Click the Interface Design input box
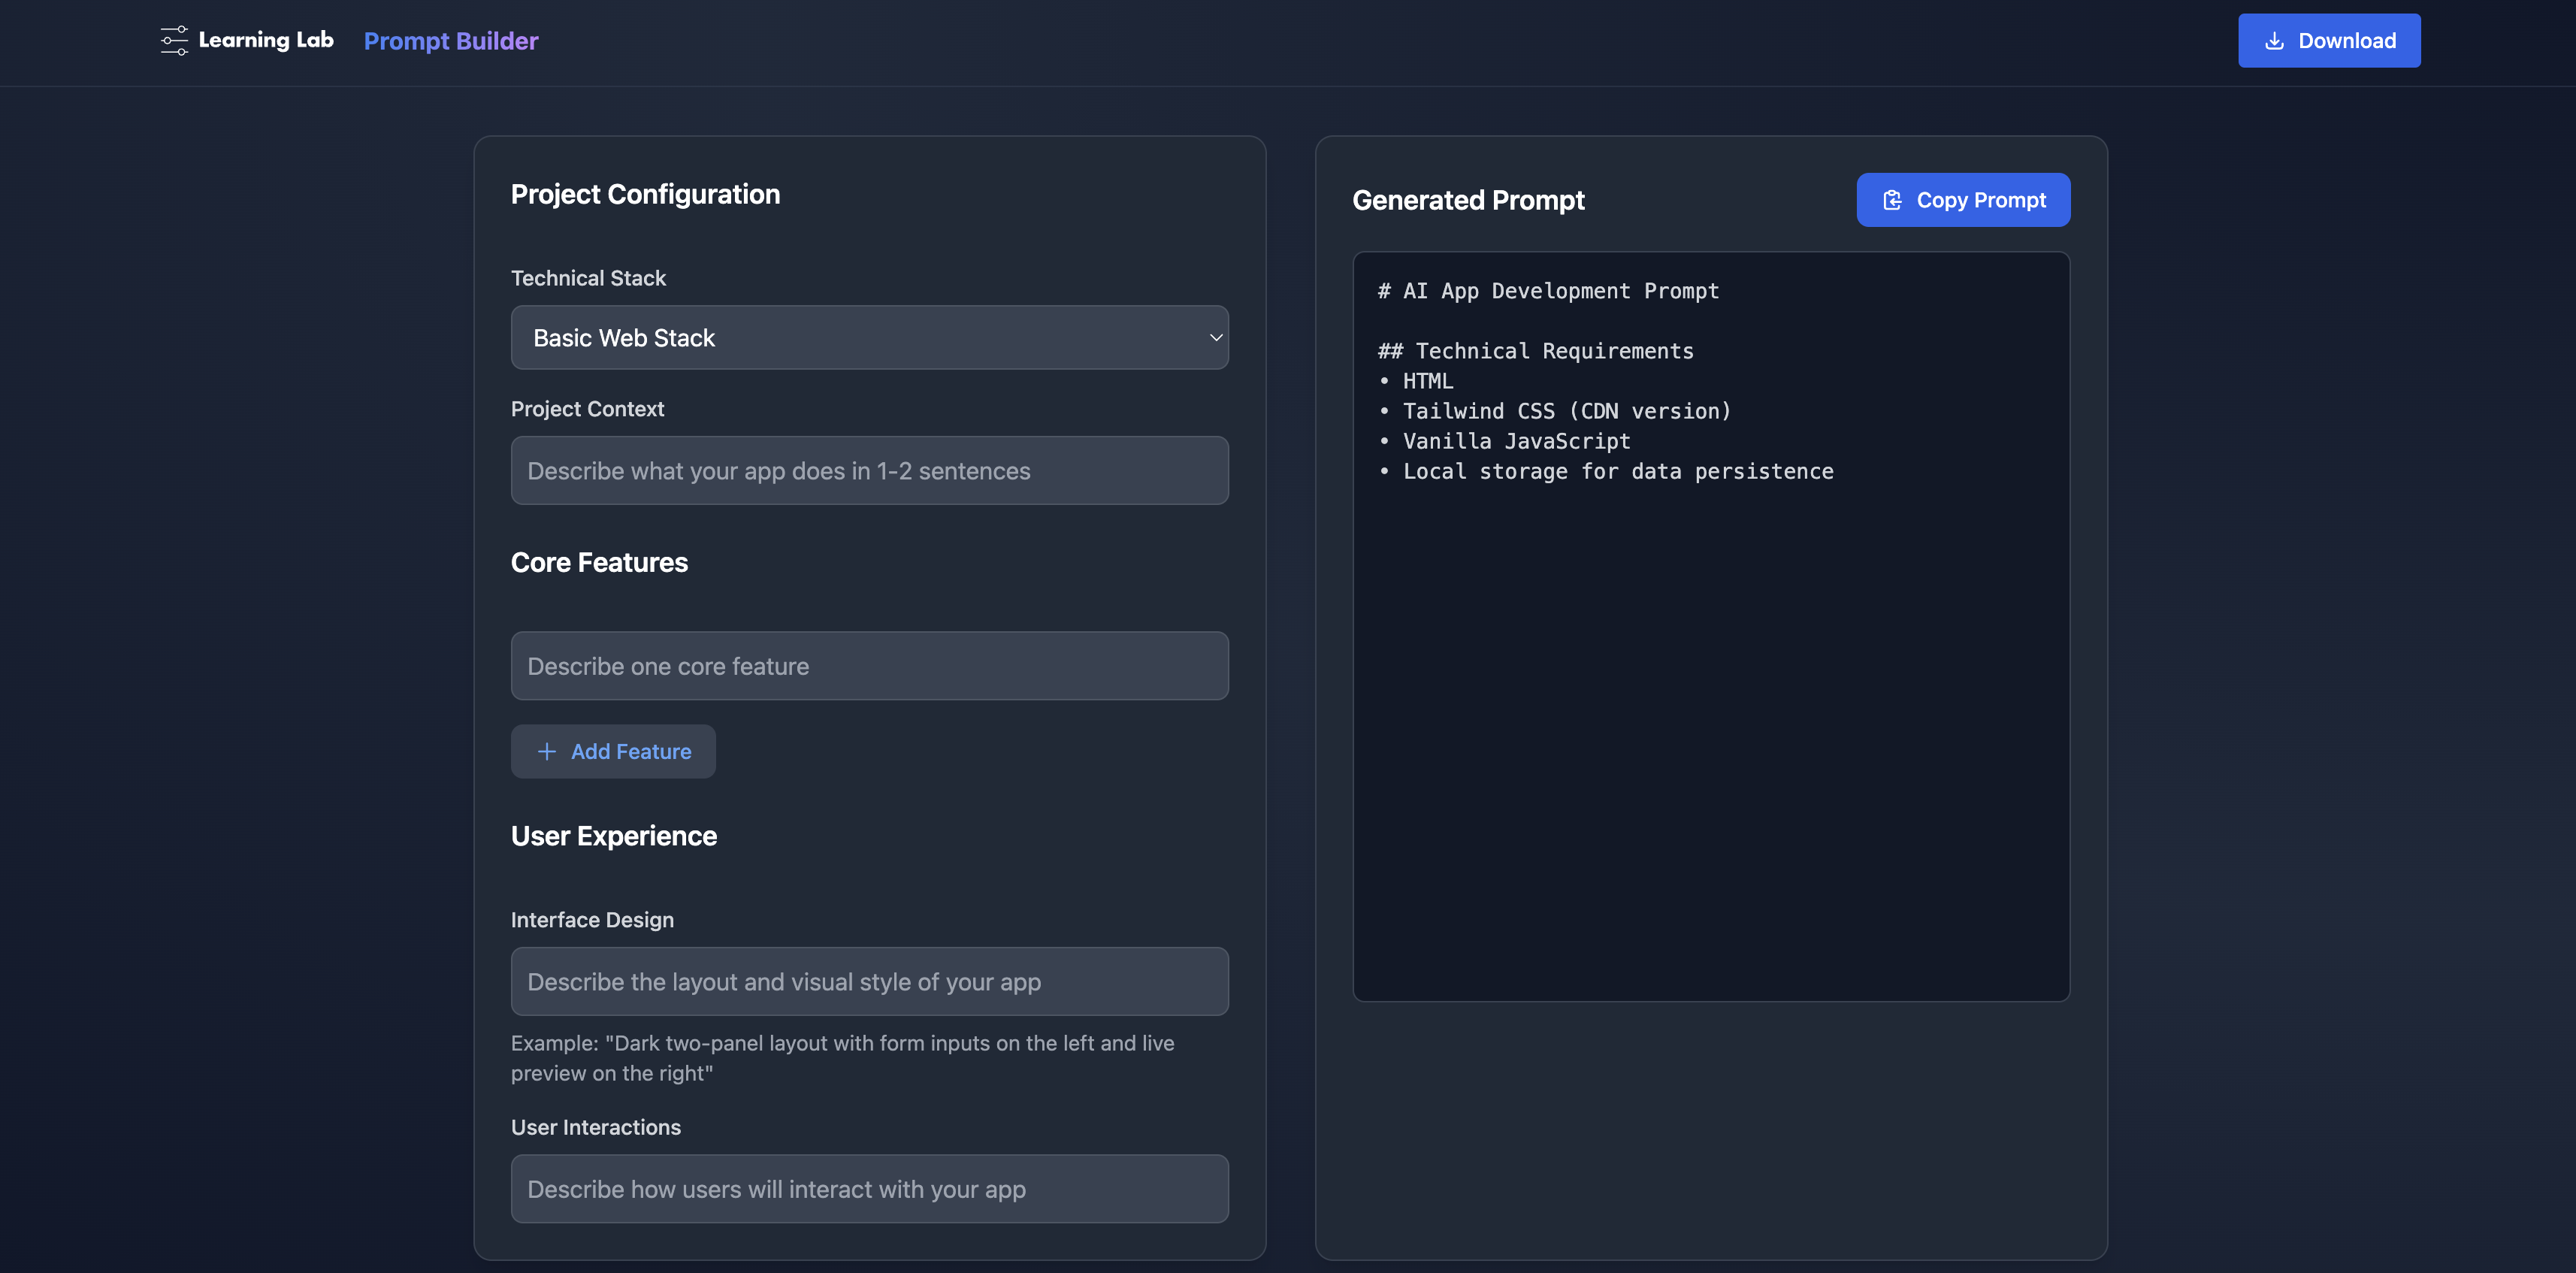Viewport: 2576px width, 1273px height. pyautogui.click(x=869, y=981)
